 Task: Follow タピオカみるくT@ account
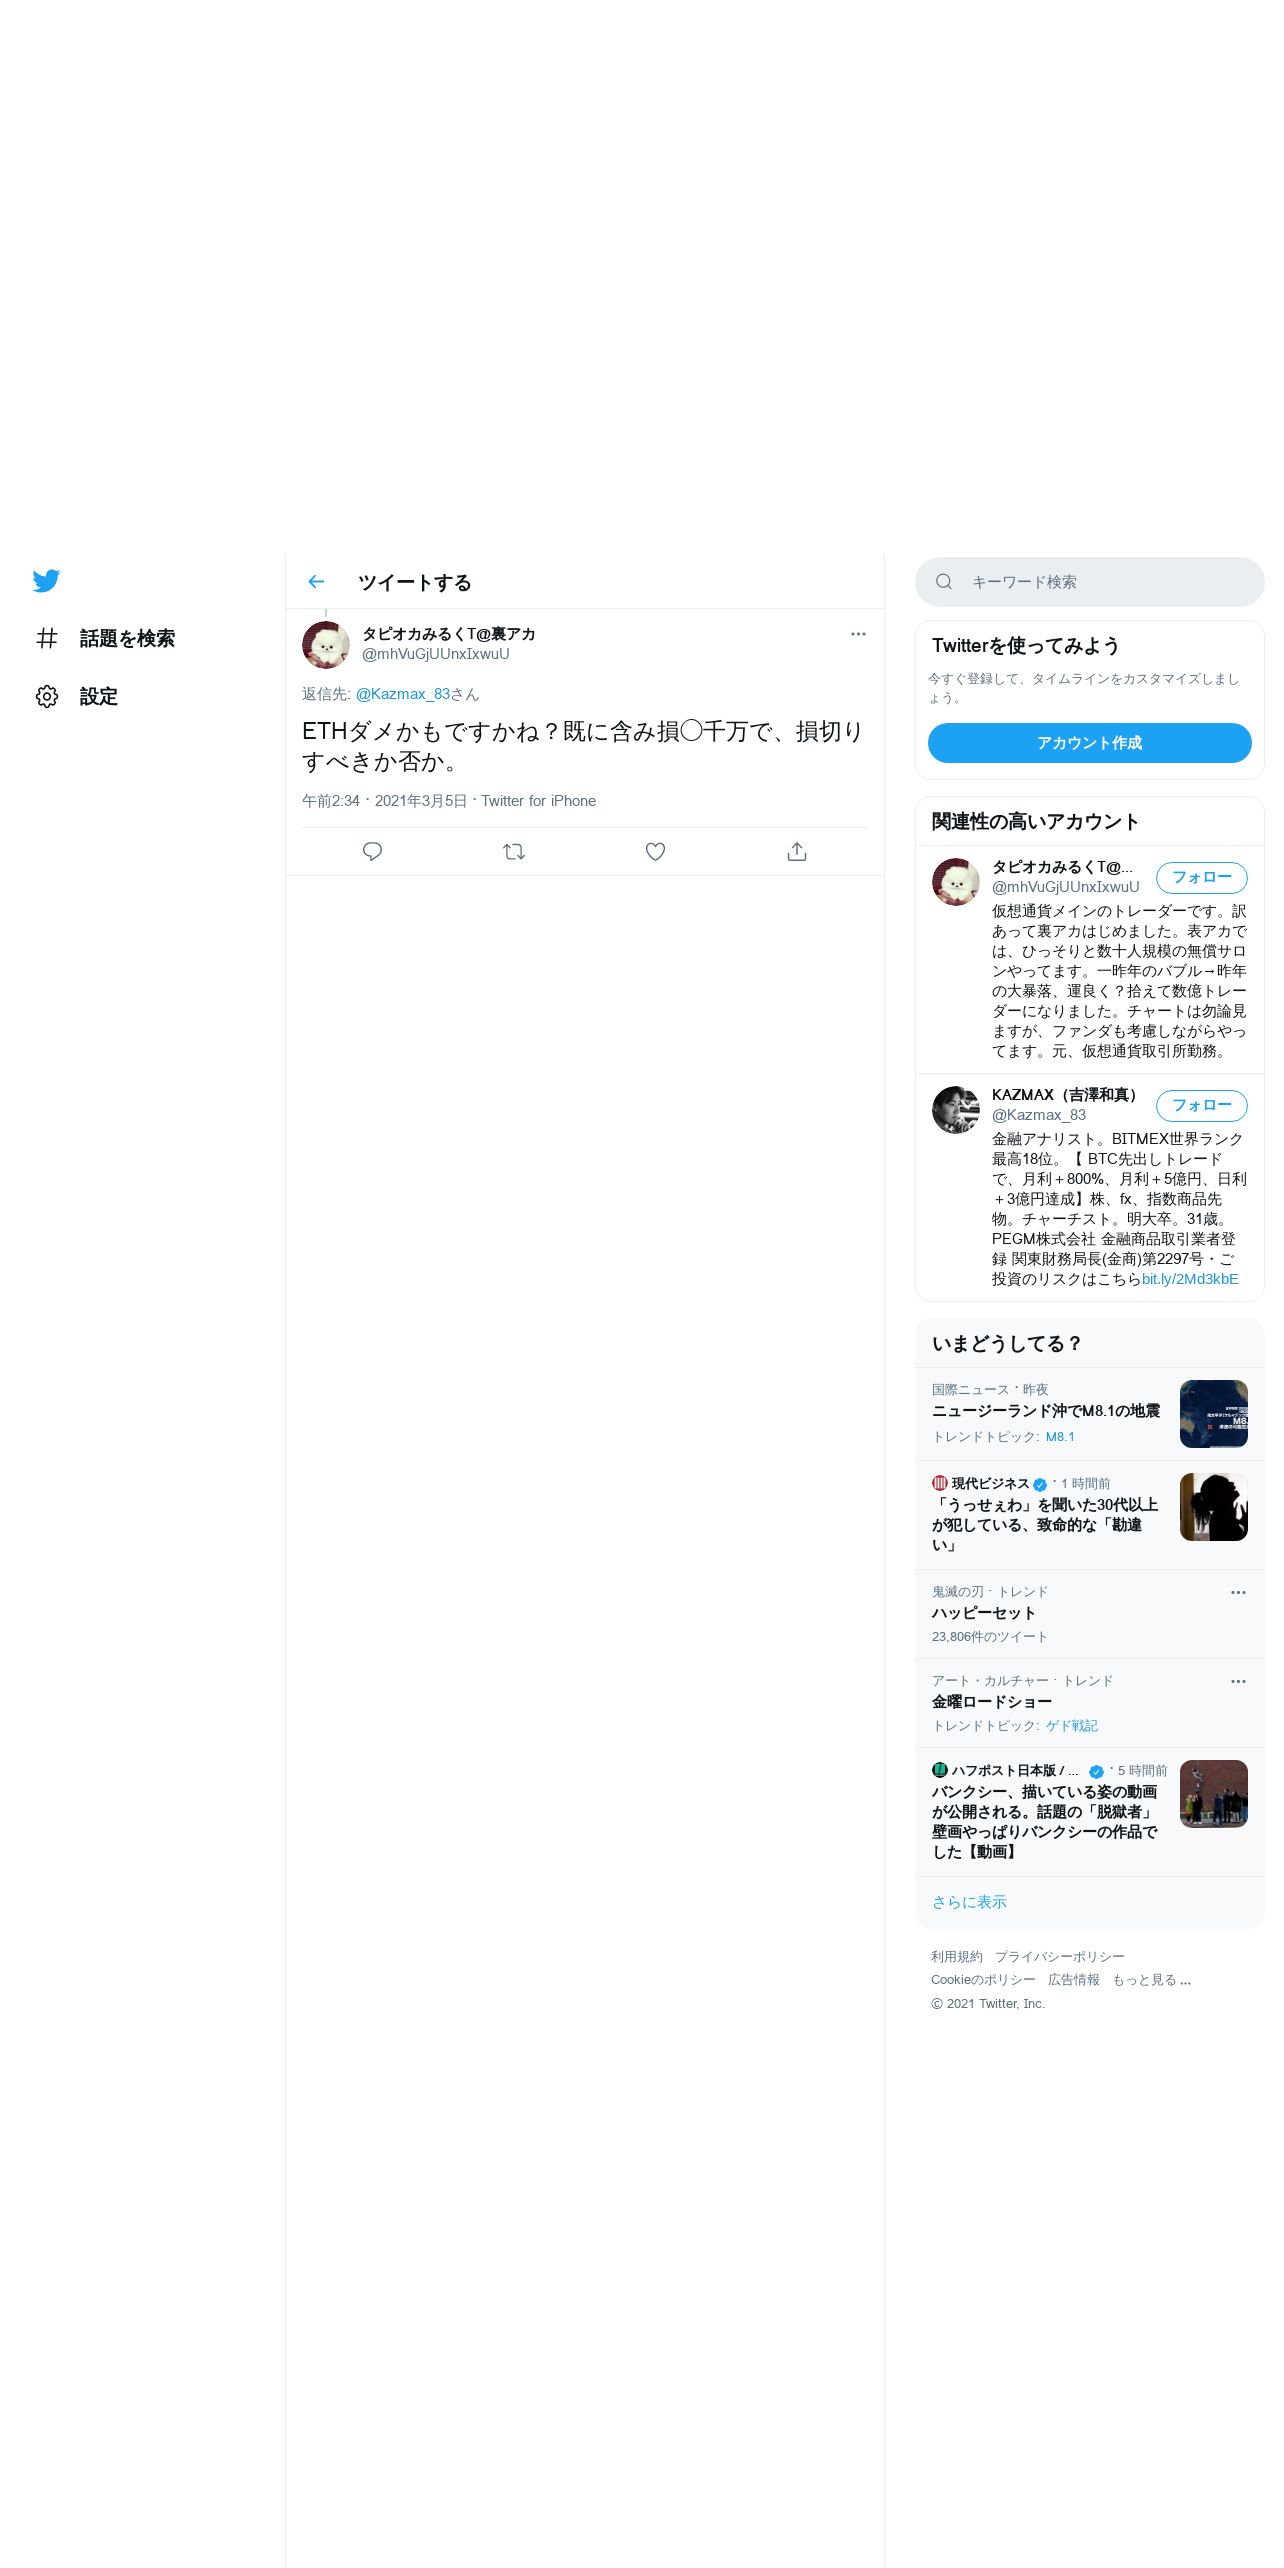coord(1202,877)
